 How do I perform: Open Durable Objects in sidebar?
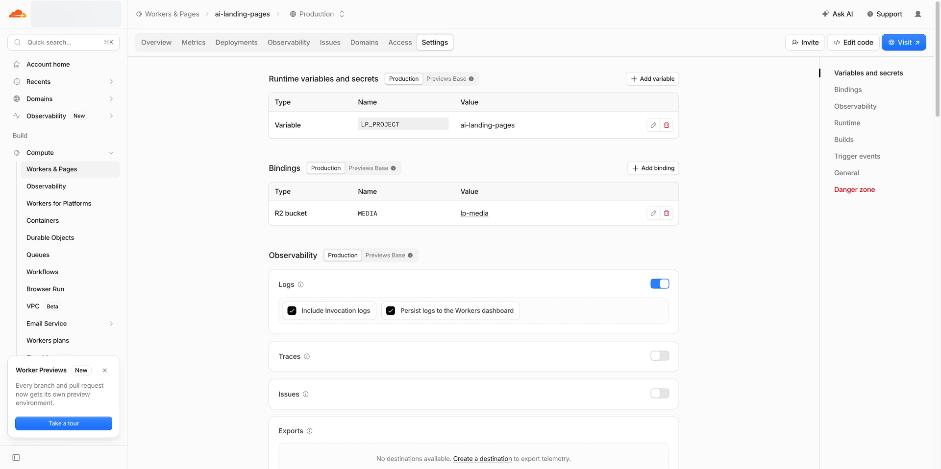click(50, 237)
